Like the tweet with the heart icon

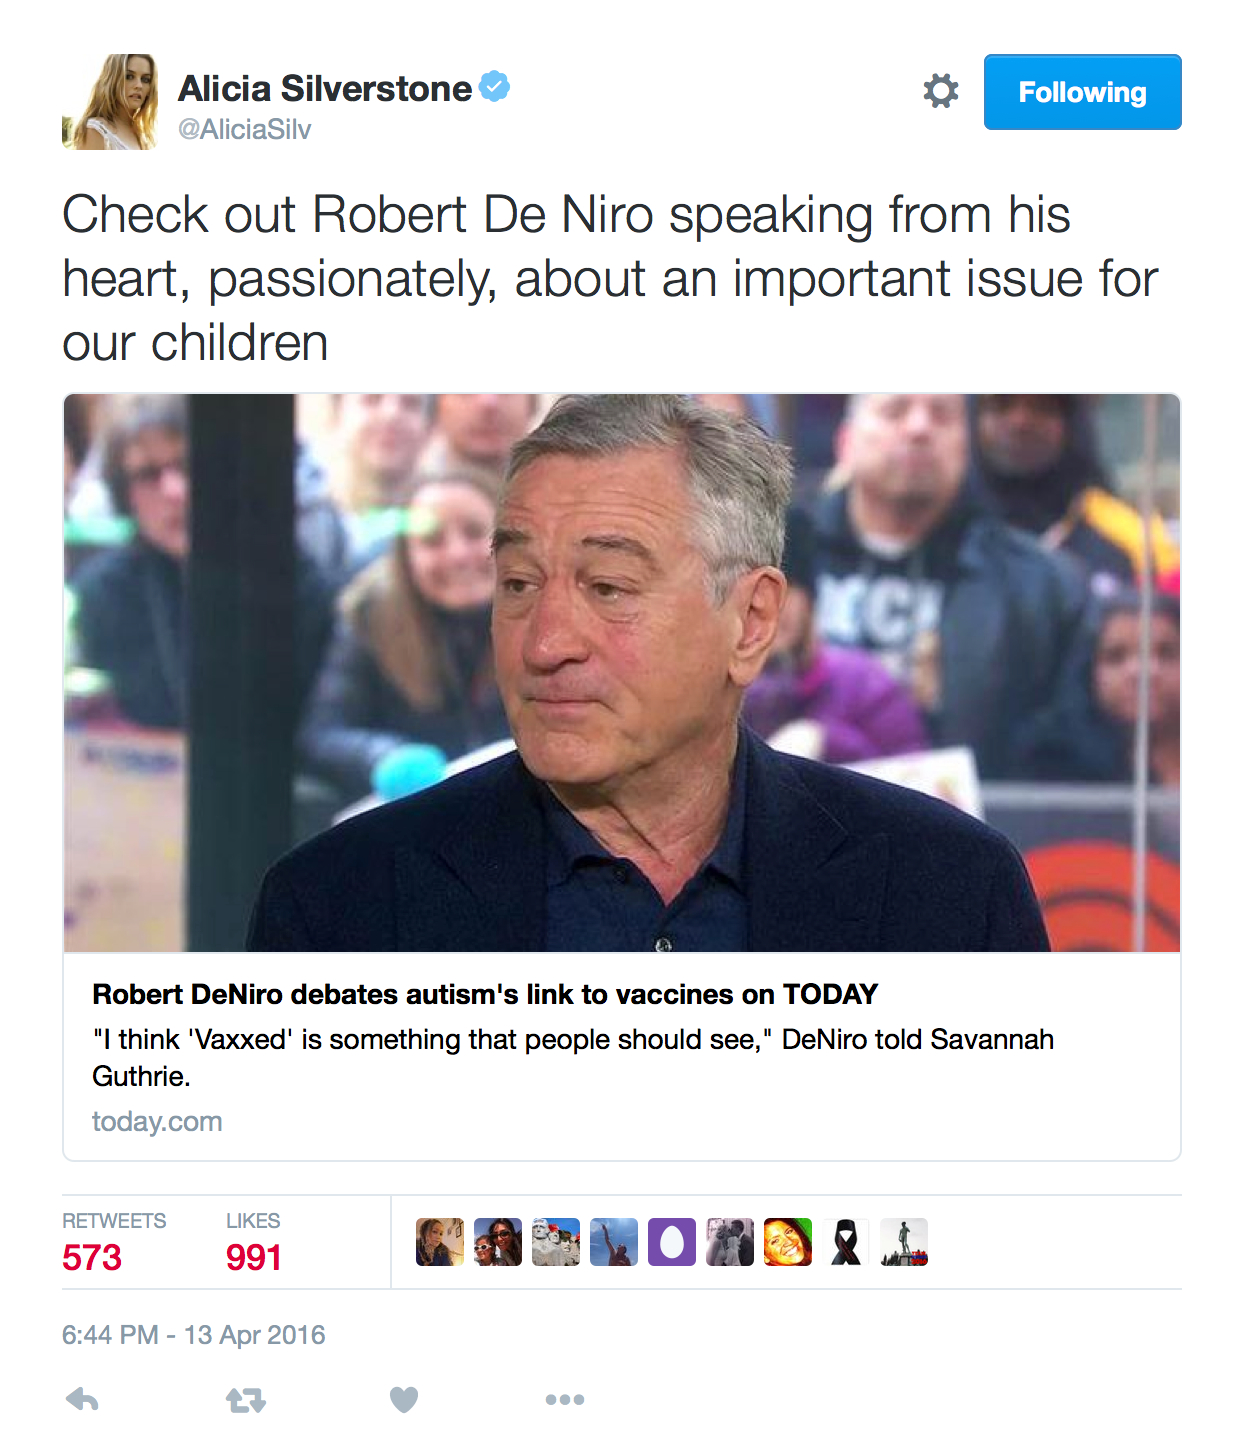404,1399
